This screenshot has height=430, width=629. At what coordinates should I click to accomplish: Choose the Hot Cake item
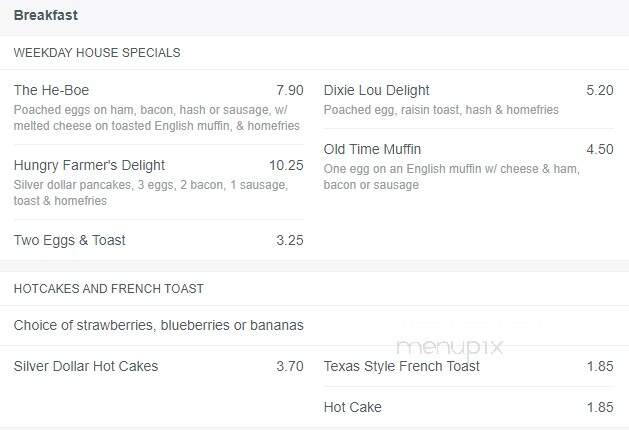pos(353,407)
